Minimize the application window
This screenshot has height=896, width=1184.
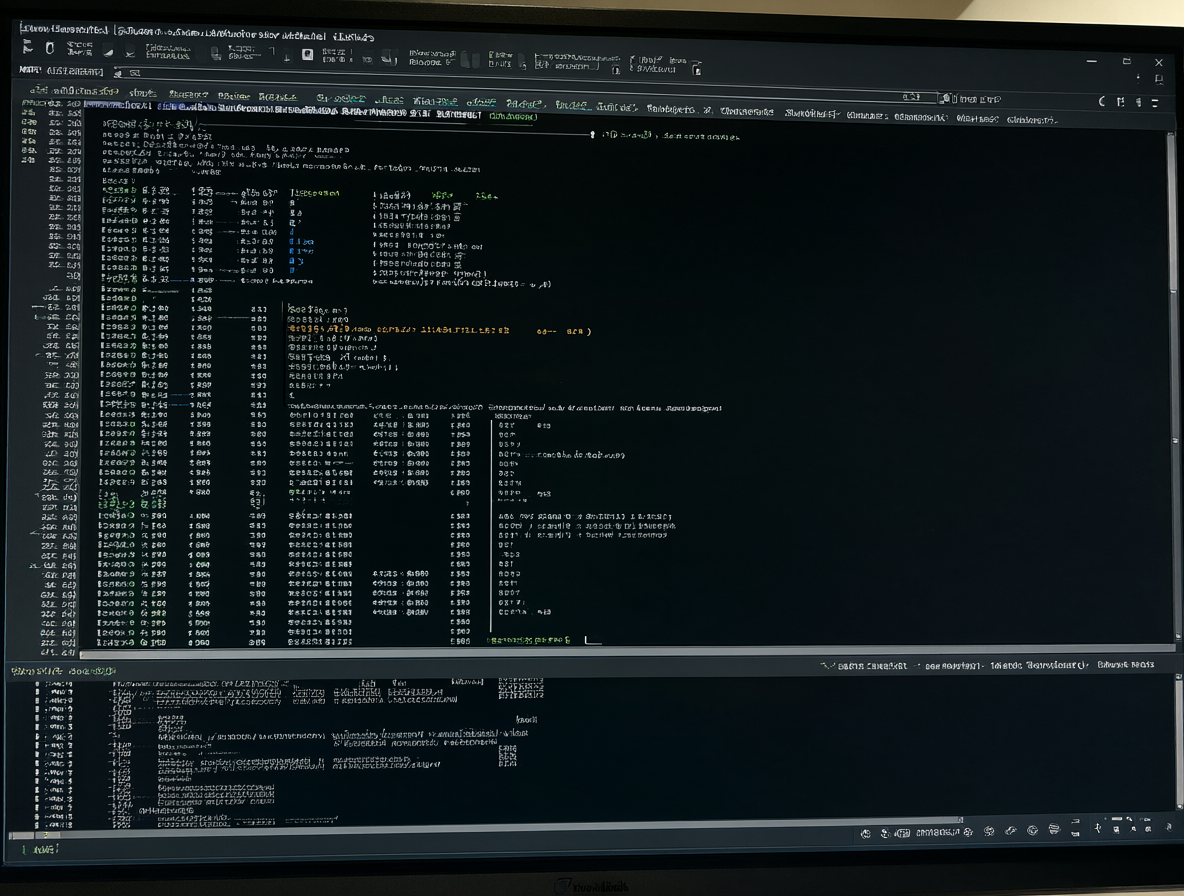(x=1092, y=60)
